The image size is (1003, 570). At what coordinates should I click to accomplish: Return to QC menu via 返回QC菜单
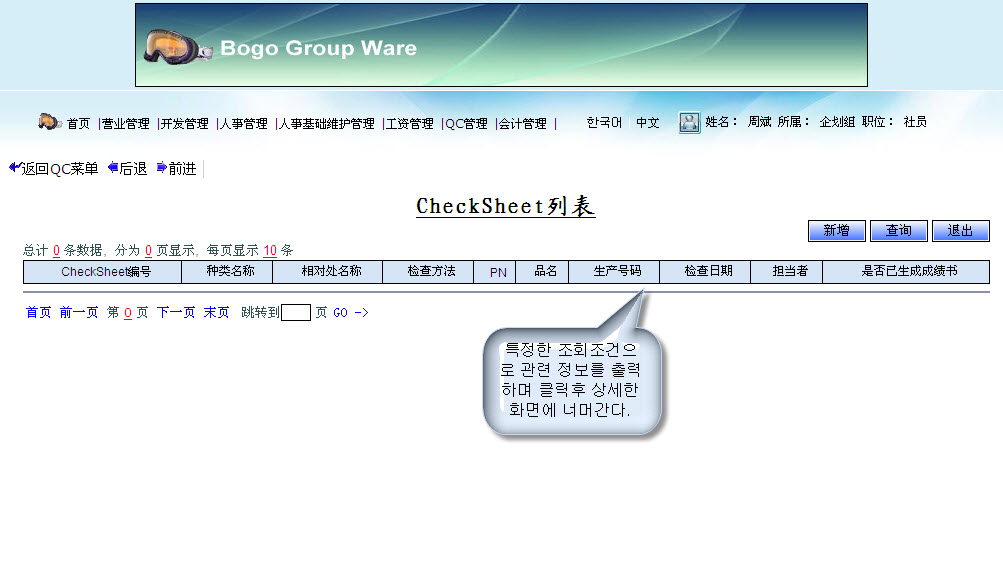tap(59, 168)
